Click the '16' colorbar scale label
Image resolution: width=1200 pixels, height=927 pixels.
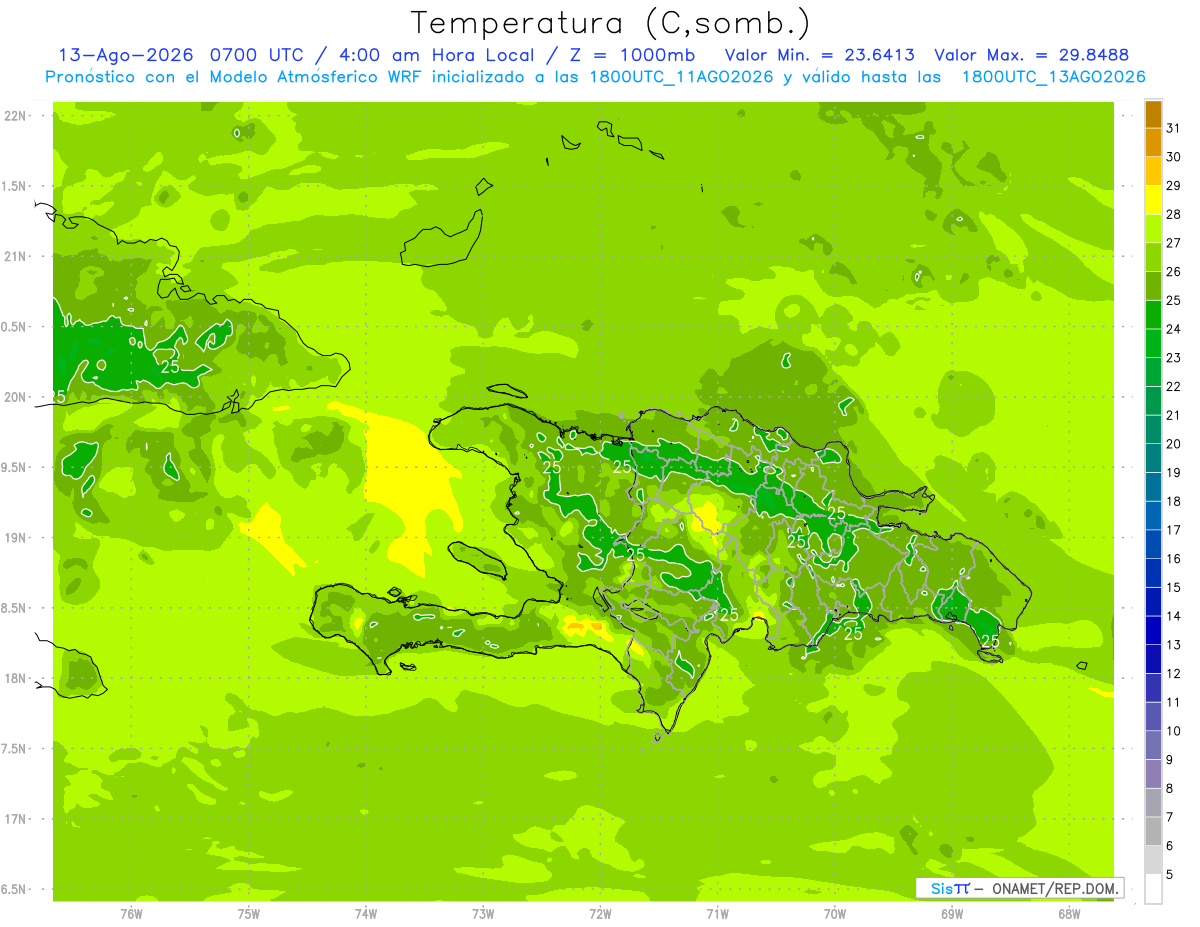tap(1174, 559)
